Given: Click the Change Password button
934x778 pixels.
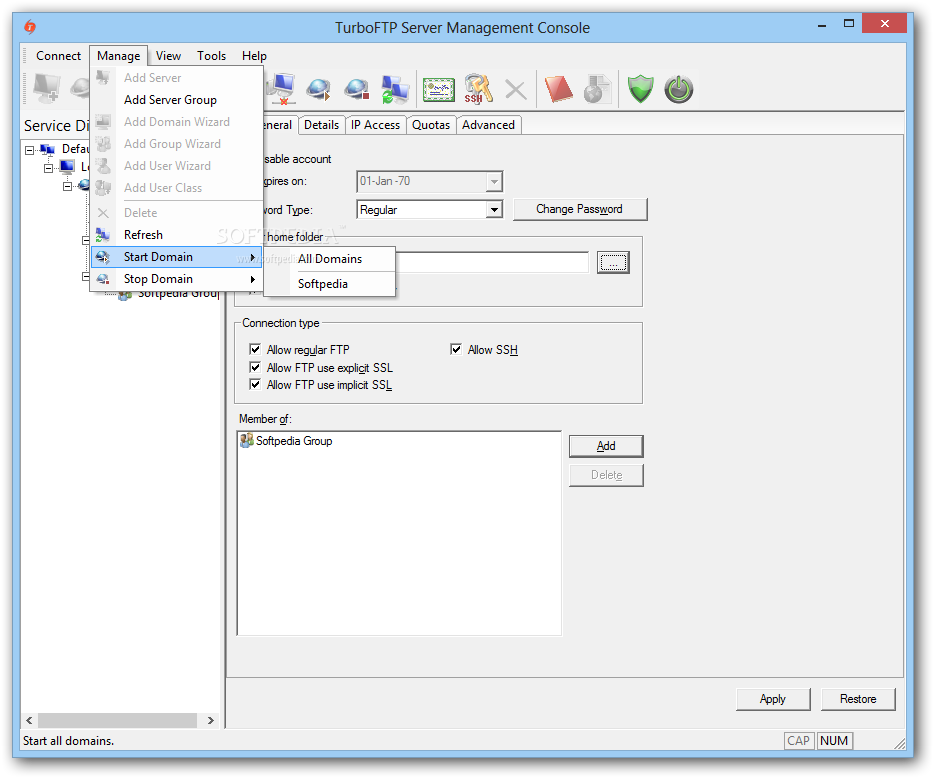Looking at the screenshot, I should coord(580,209).
